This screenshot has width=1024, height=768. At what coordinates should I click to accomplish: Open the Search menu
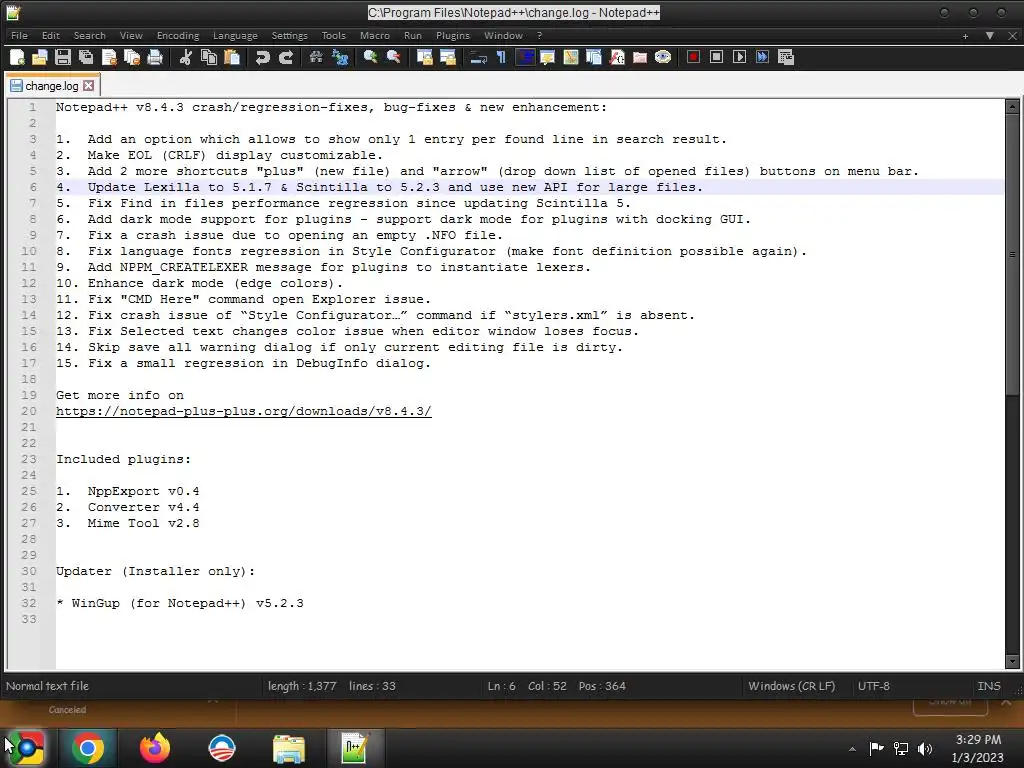point(89,35)
